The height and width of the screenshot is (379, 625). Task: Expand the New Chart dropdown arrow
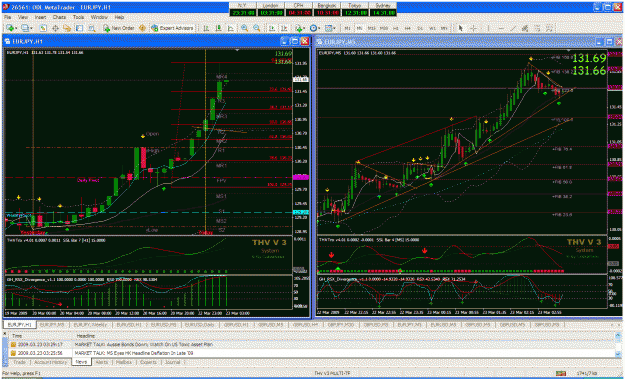pos(16,28)
